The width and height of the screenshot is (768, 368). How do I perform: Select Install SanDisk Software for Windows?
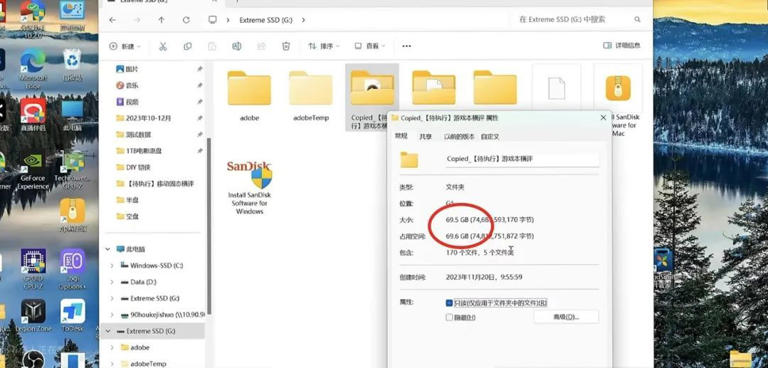click(x=249, y=188)
